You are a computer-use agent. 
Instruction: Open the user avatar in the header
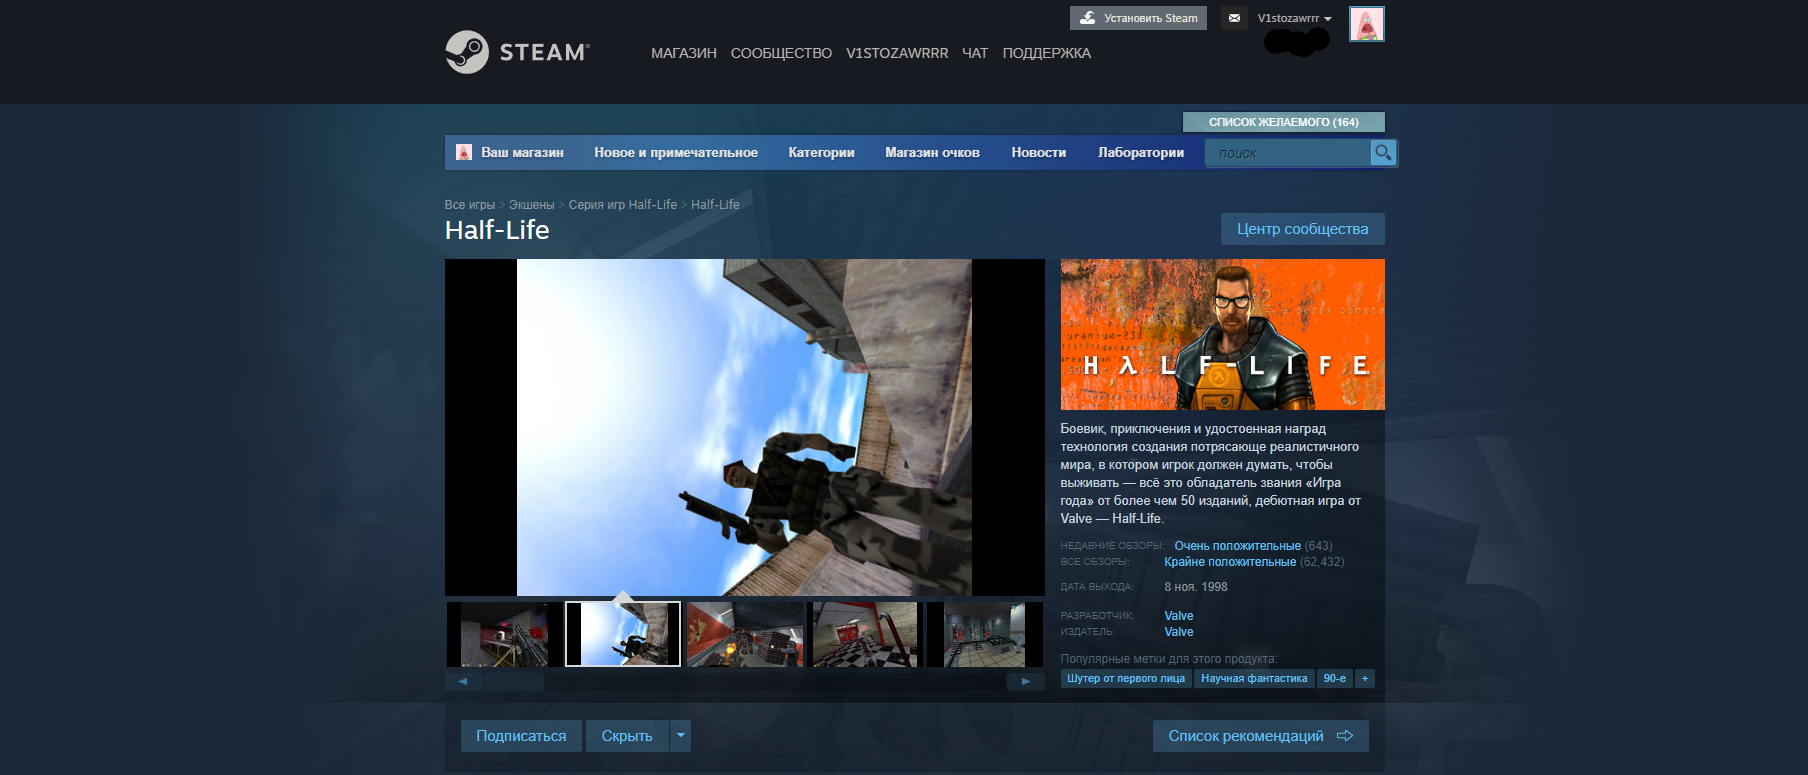tap(1366, 23)
